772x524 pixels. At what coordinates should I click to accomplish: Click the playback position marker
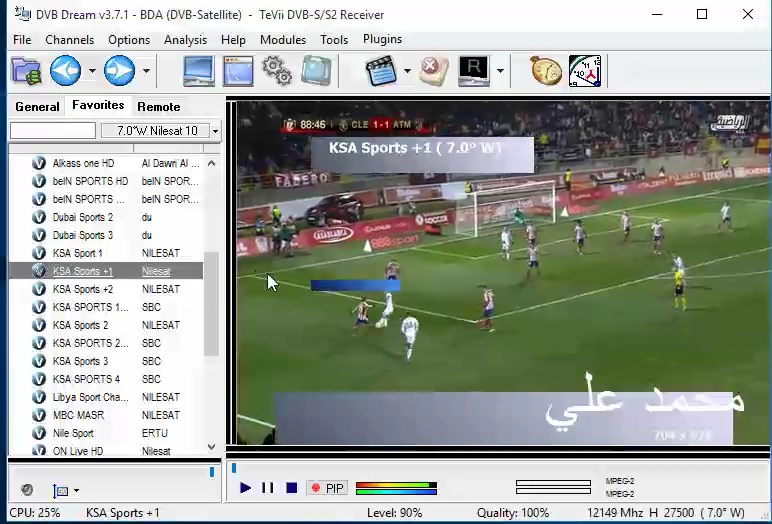pyautogui.click(x=234, y=468)
